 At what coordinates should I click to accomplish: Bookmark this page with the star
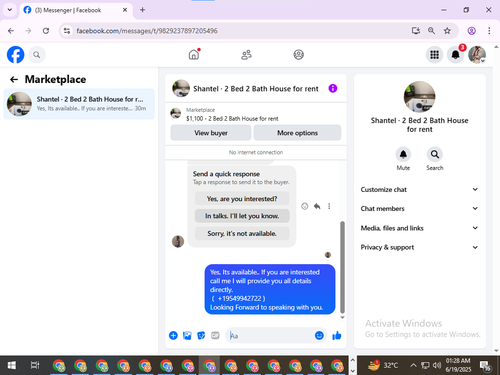point(447,31)
